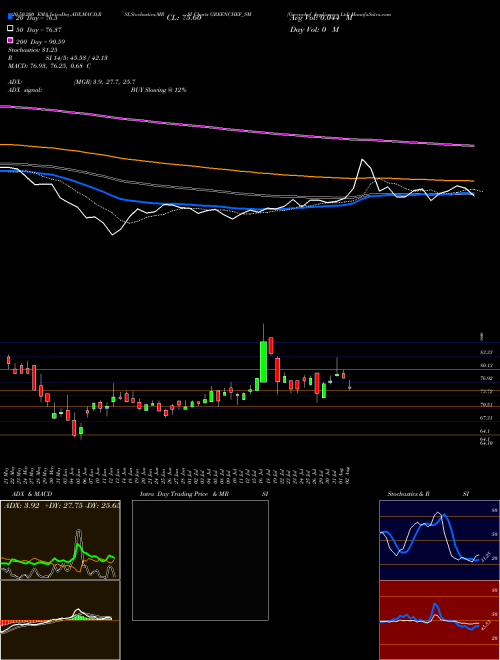Click the 76.92 price axis label

point(487,378)
